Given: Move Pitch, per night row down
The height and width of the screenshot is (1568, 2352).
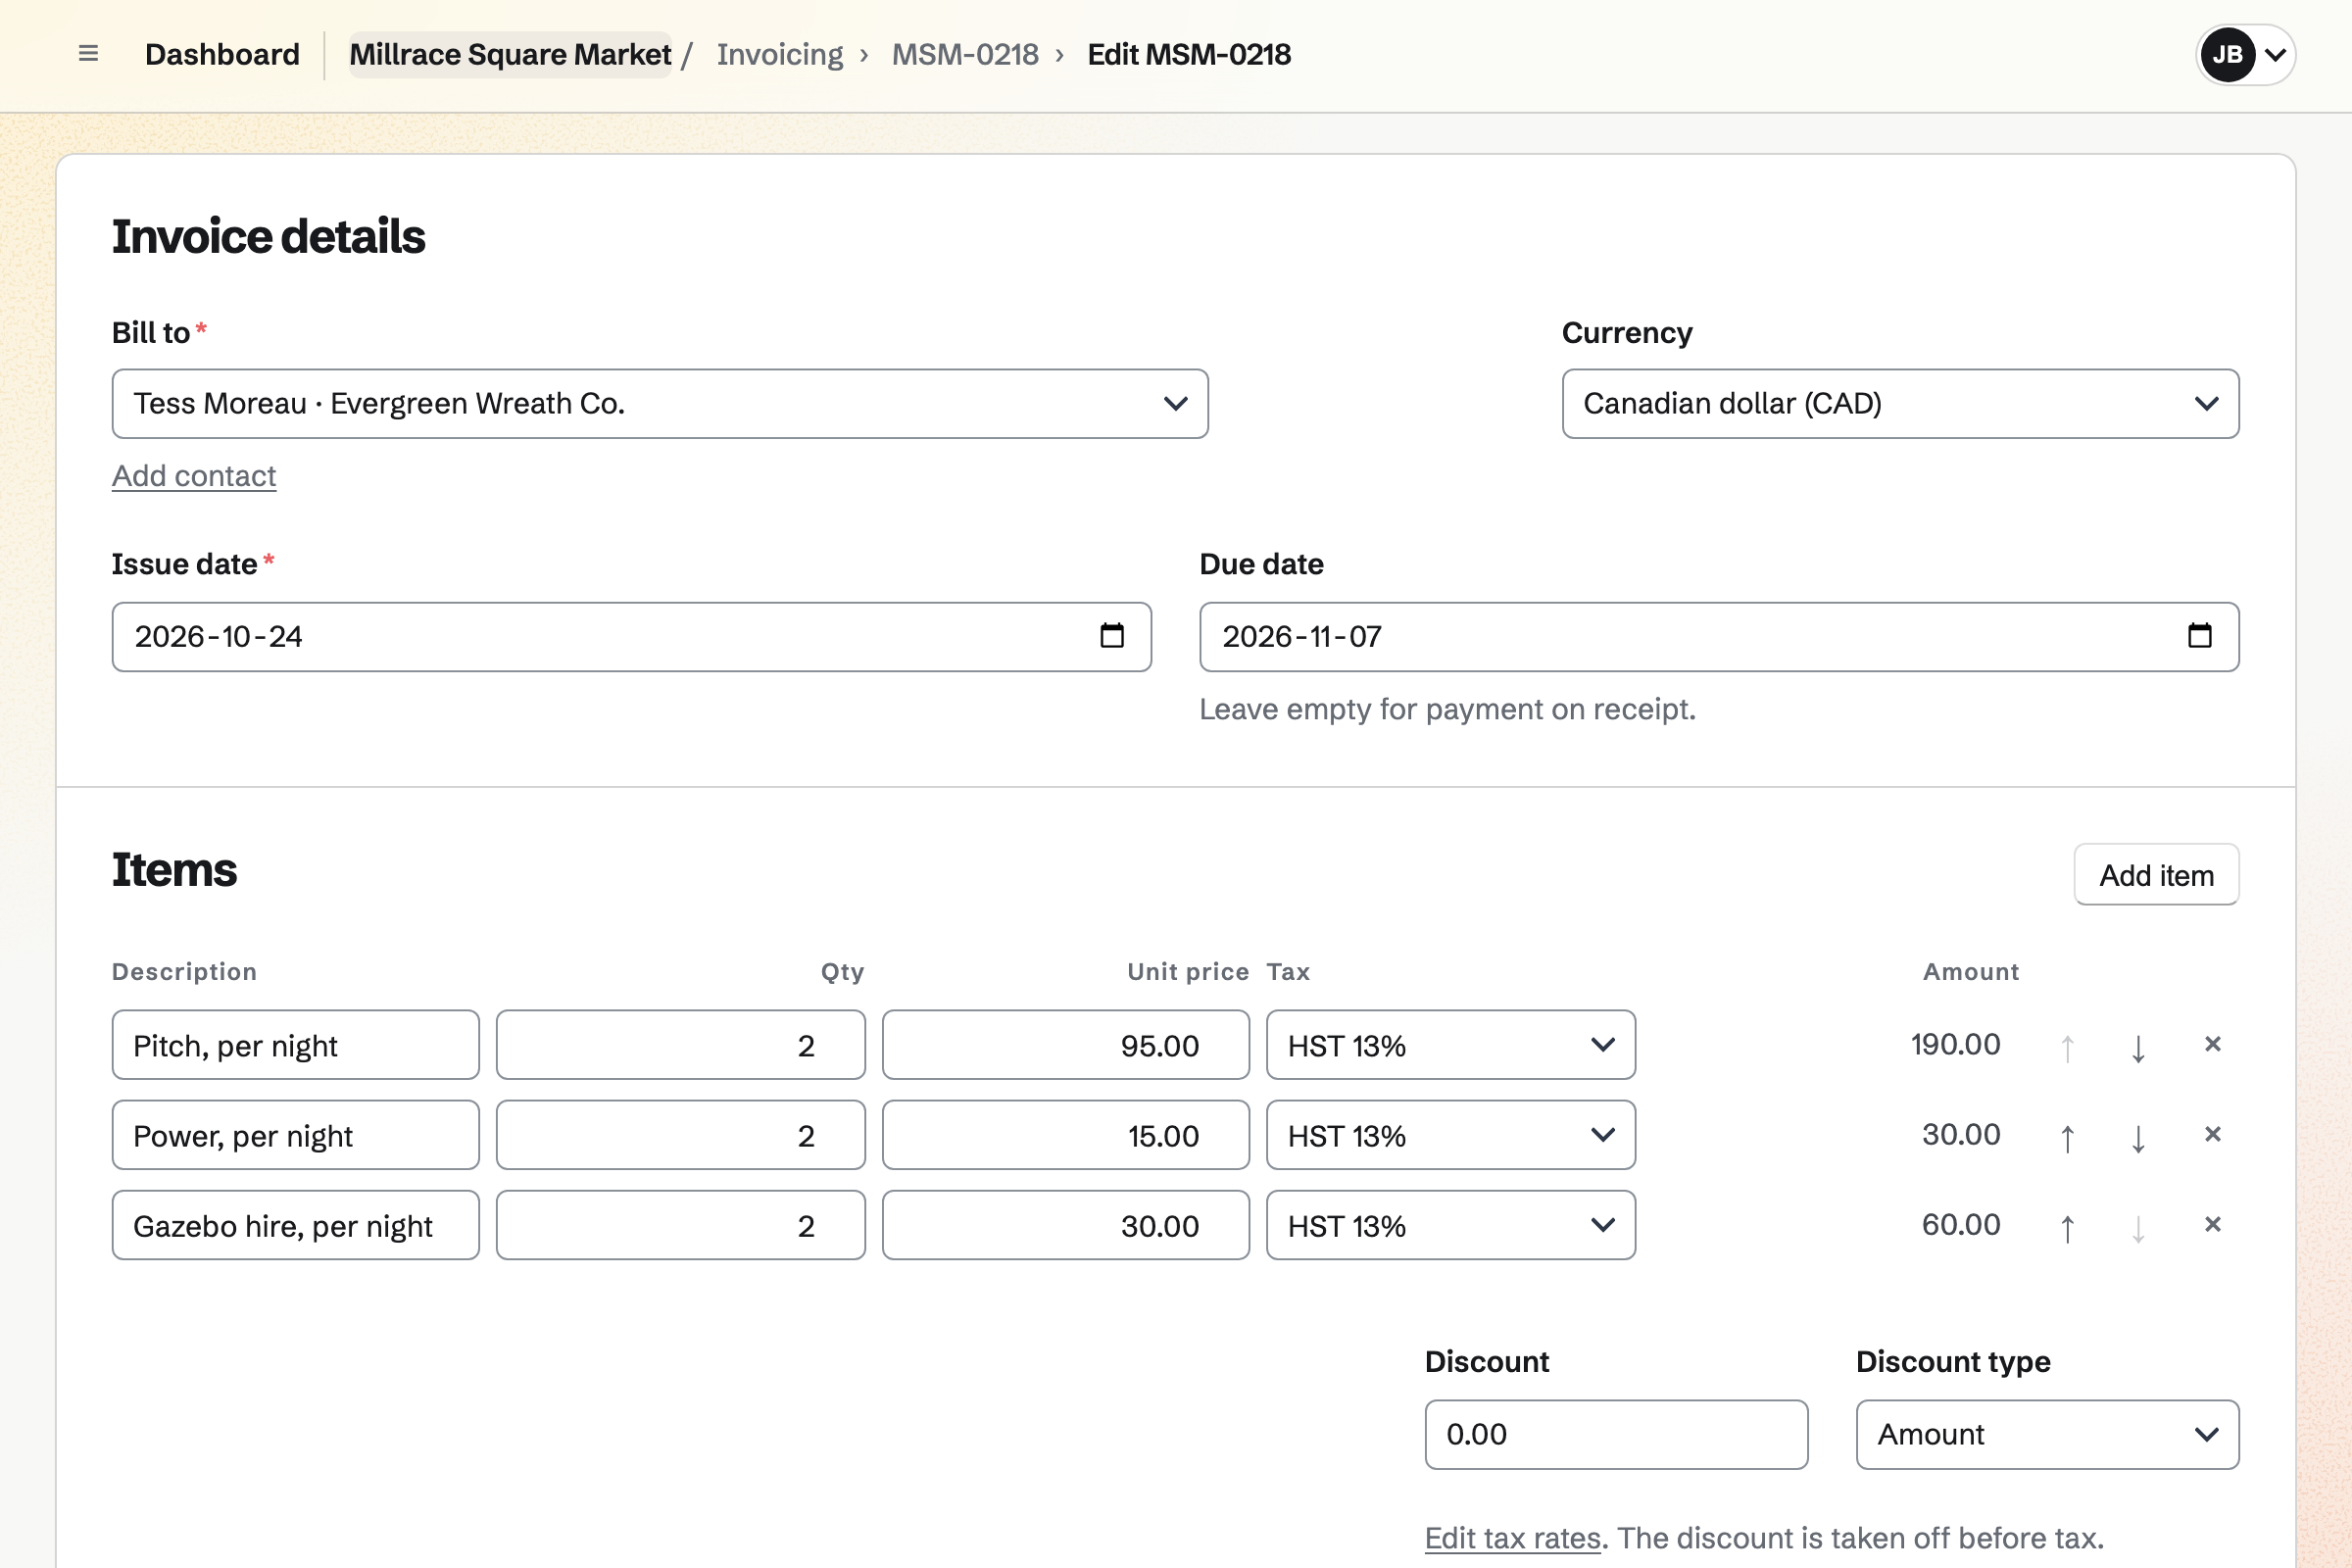Looking at the screenshot, I should (x=2138, y=1046).
